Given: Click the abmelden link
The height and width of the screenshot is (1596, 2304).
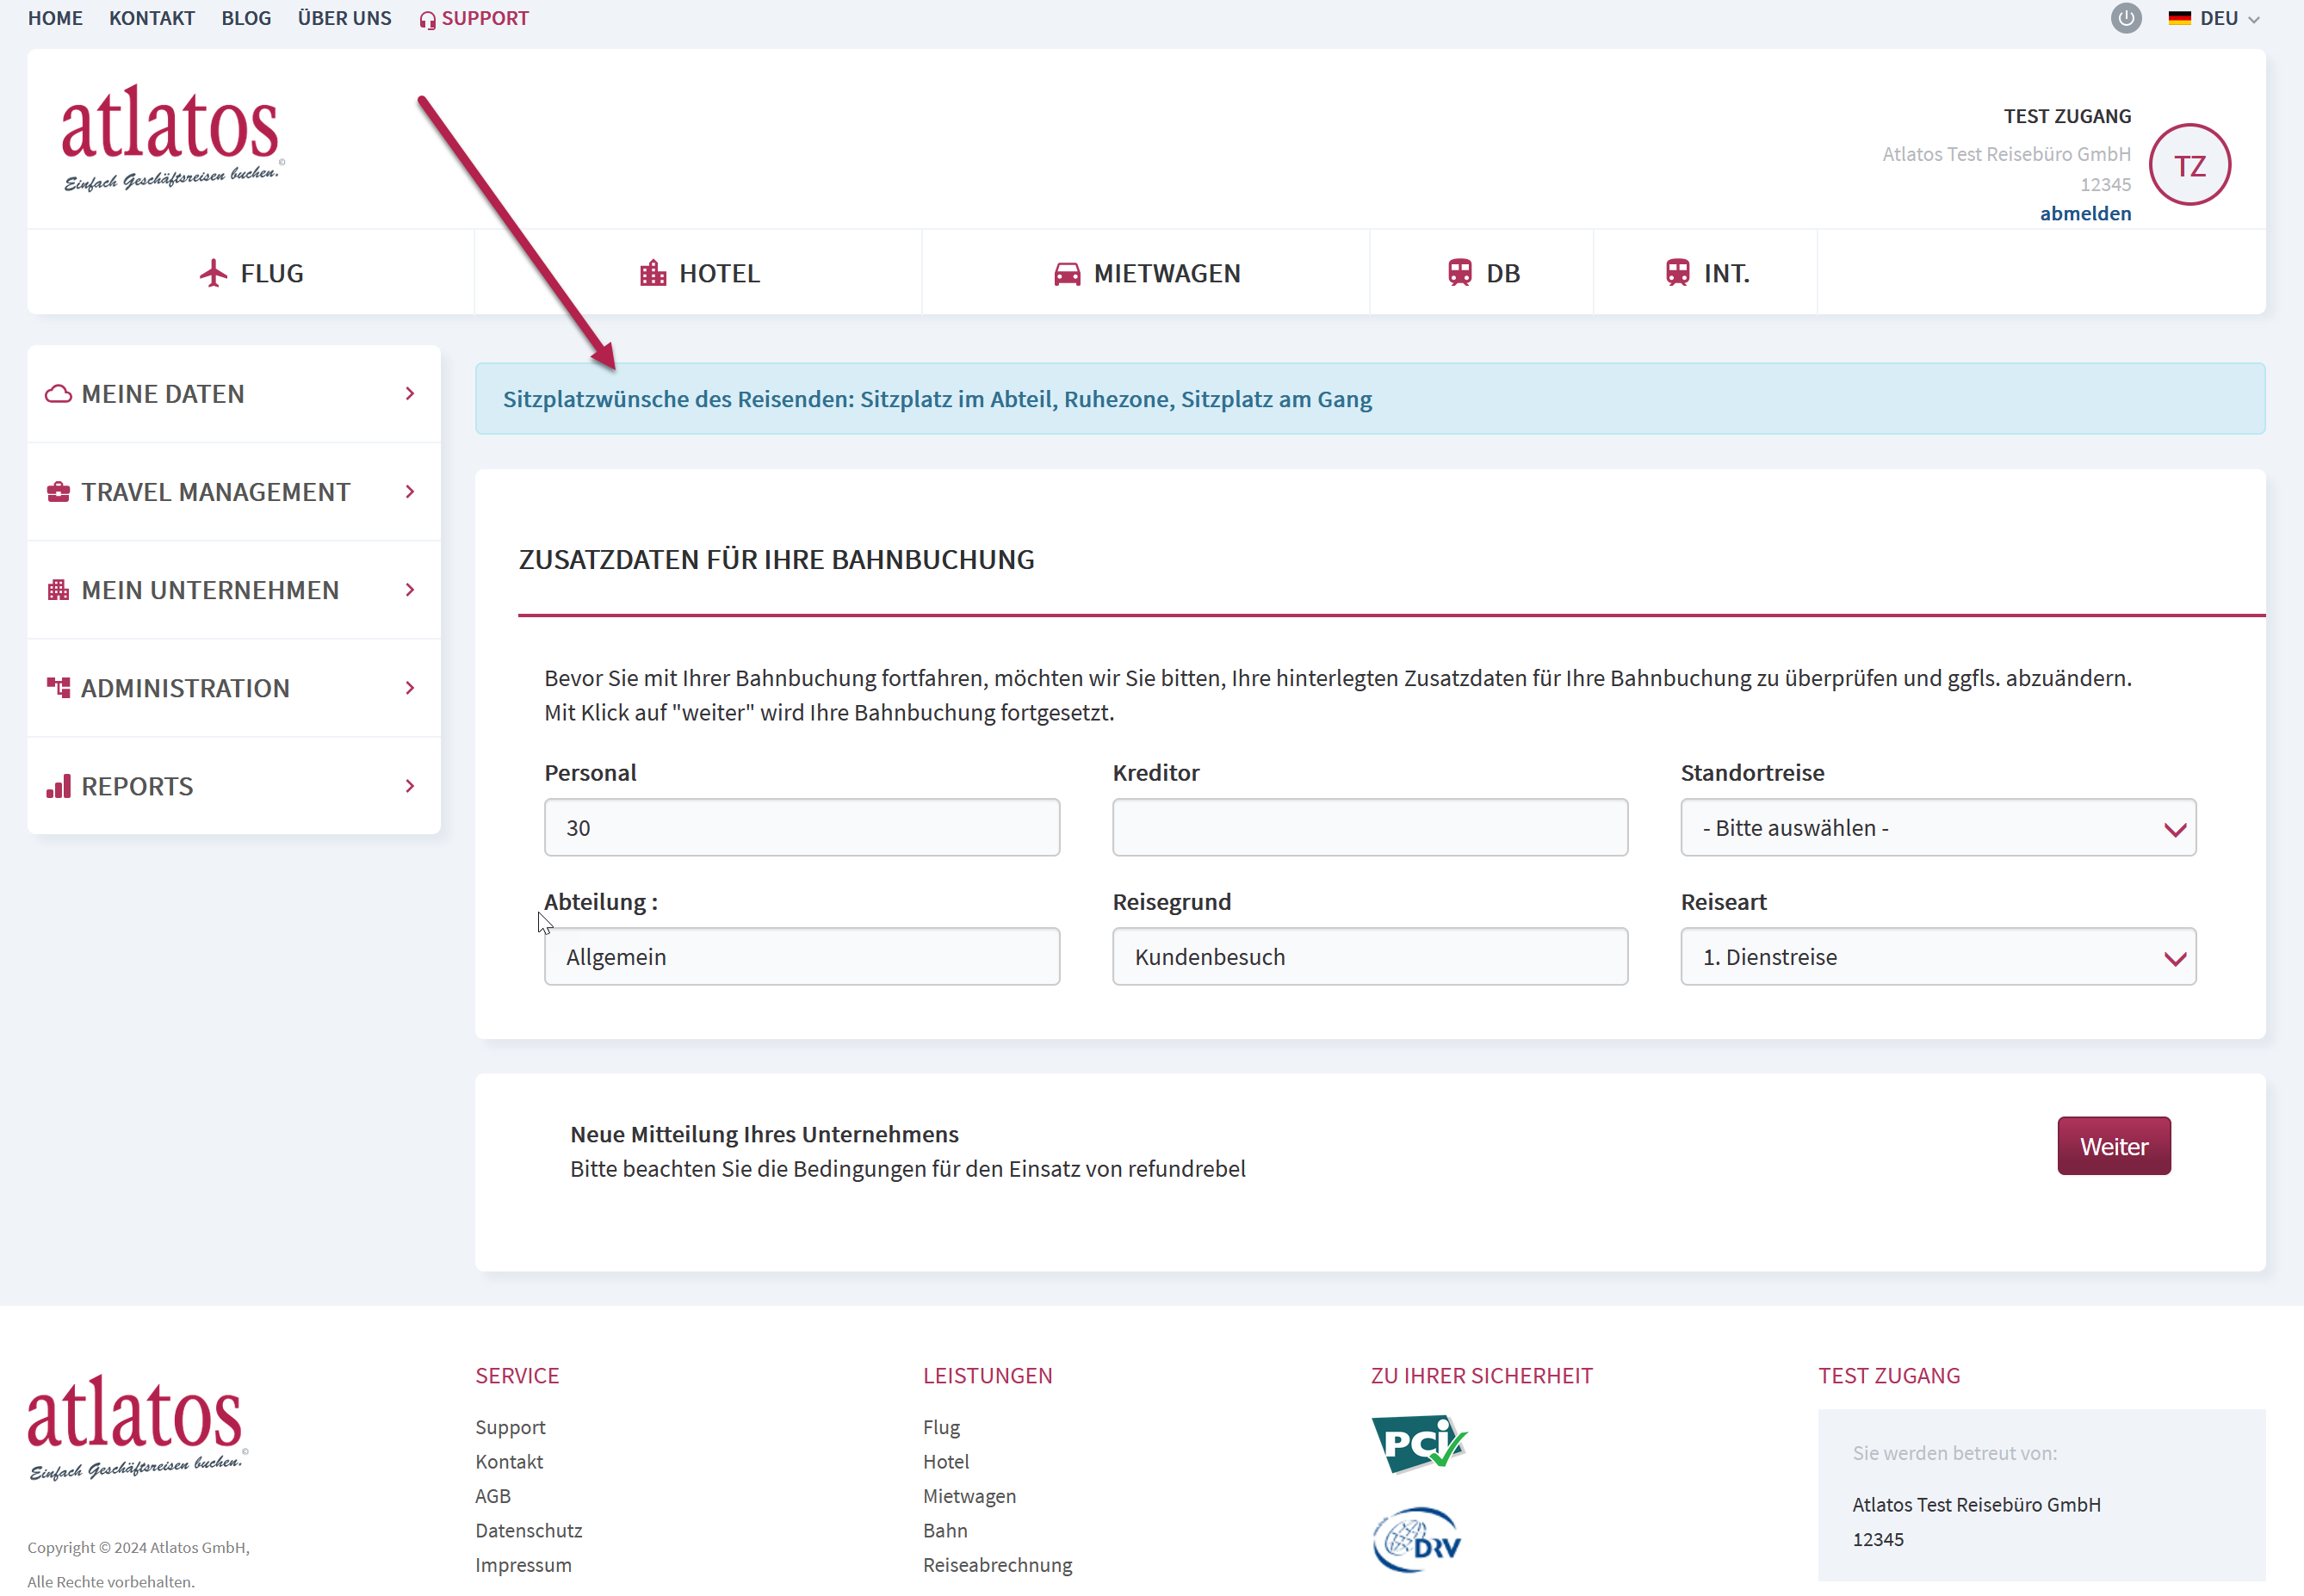Looking at the screenshot, I should (2085, 213).
